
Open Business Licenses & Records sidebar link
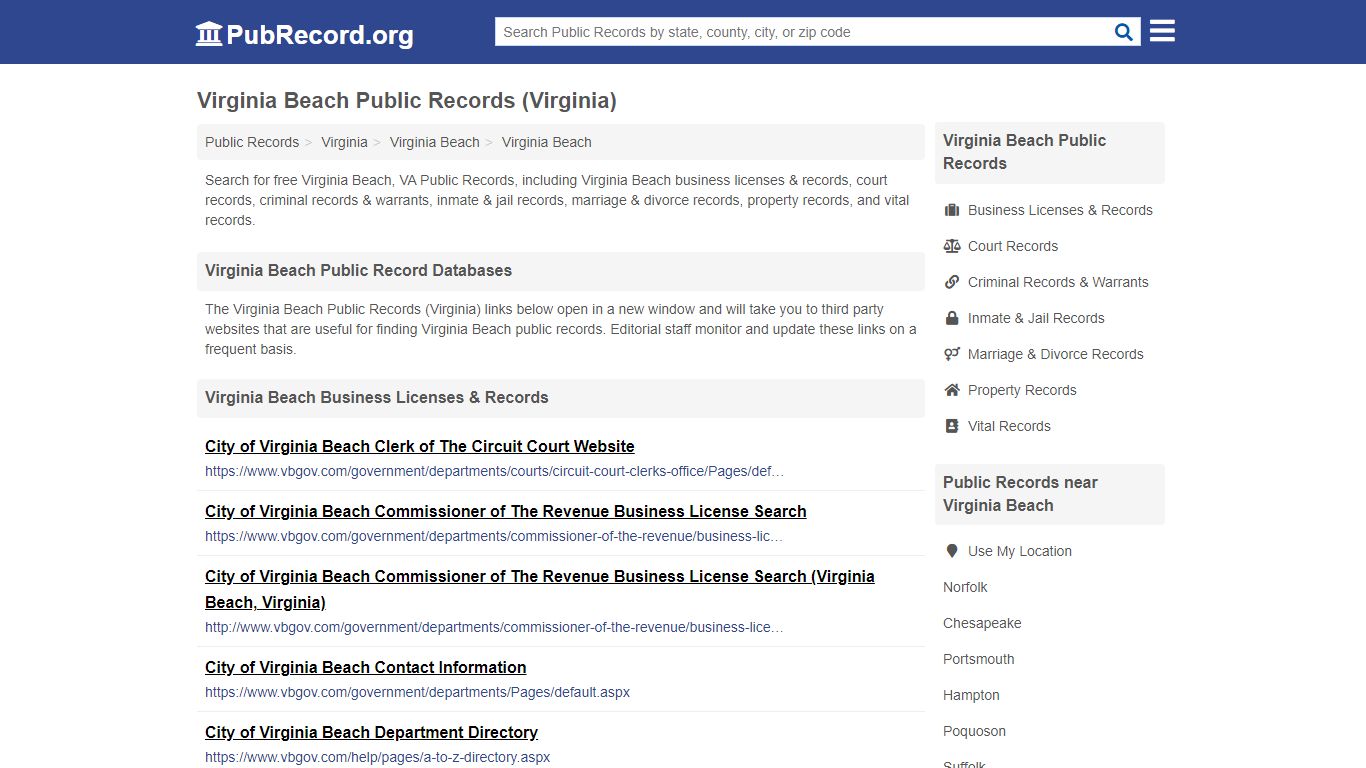click(x=1060, y=210)
